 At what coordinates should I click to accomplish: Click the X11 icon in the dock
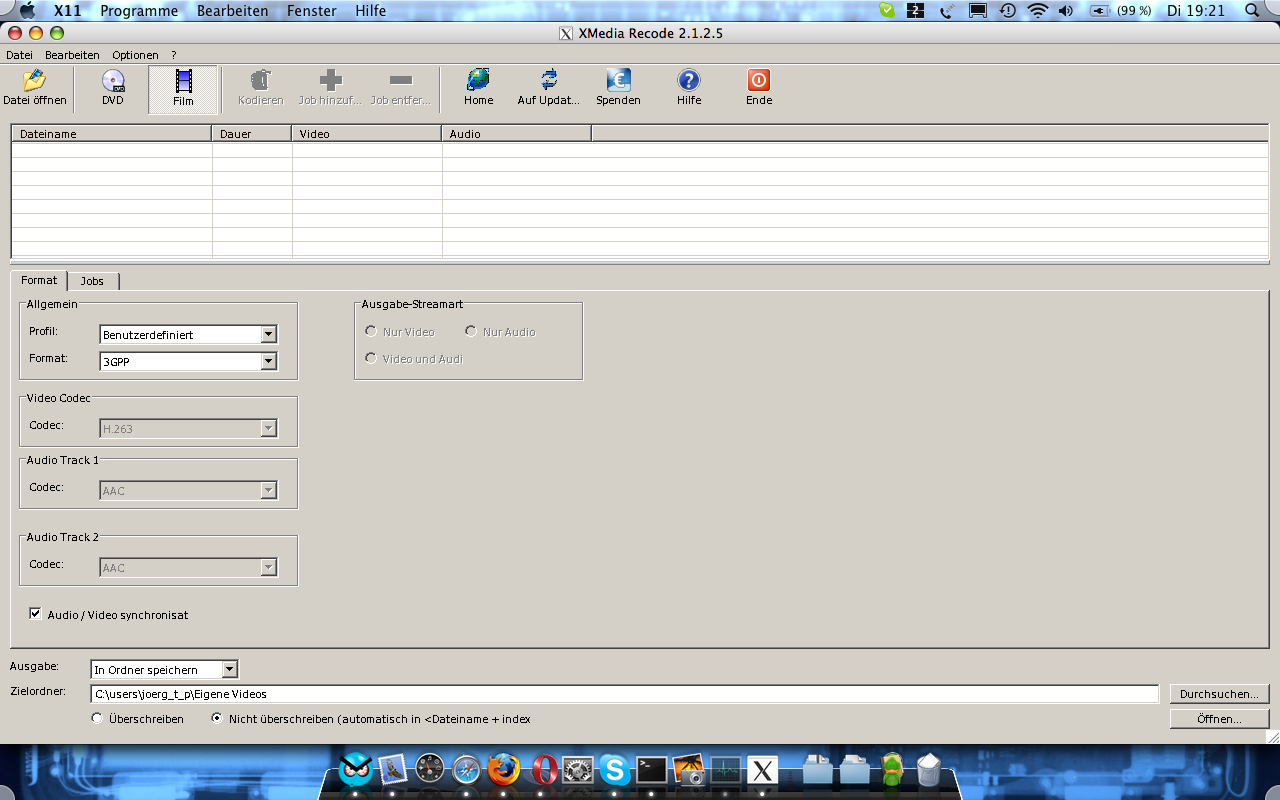(x=763, y=769)
